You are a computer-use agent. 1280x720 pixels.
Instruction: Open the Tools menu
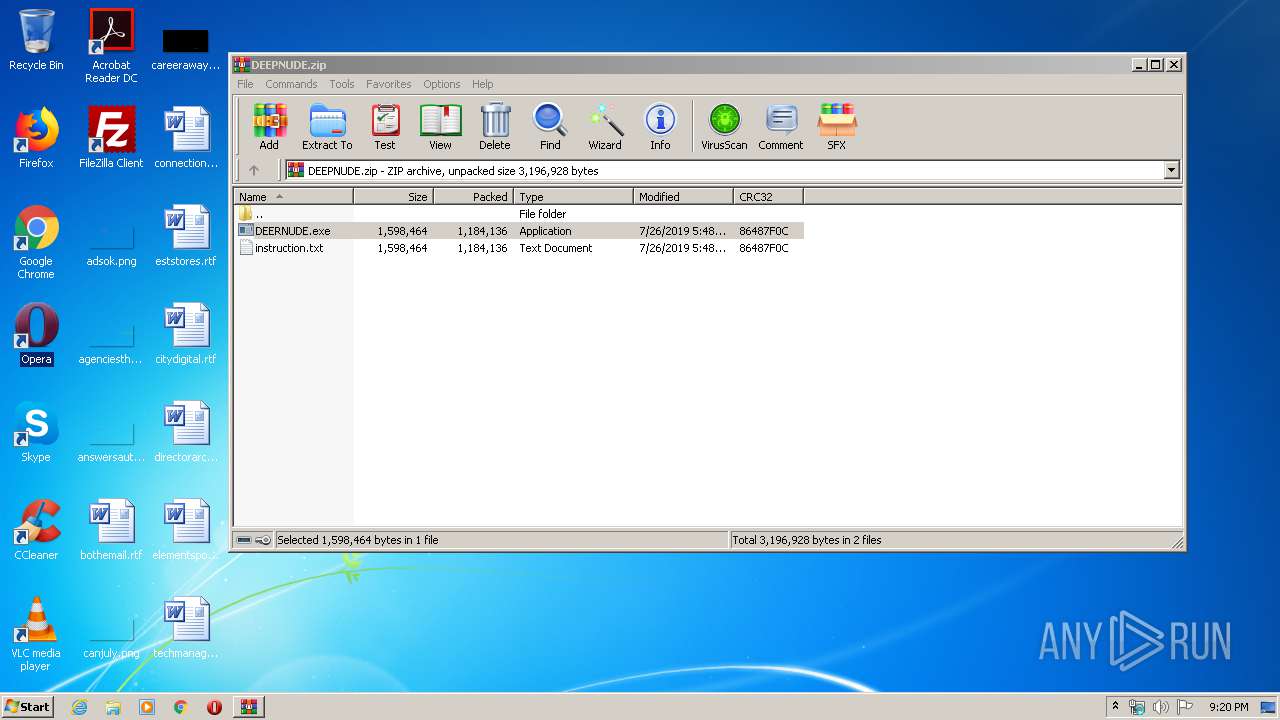click(342, 84)
